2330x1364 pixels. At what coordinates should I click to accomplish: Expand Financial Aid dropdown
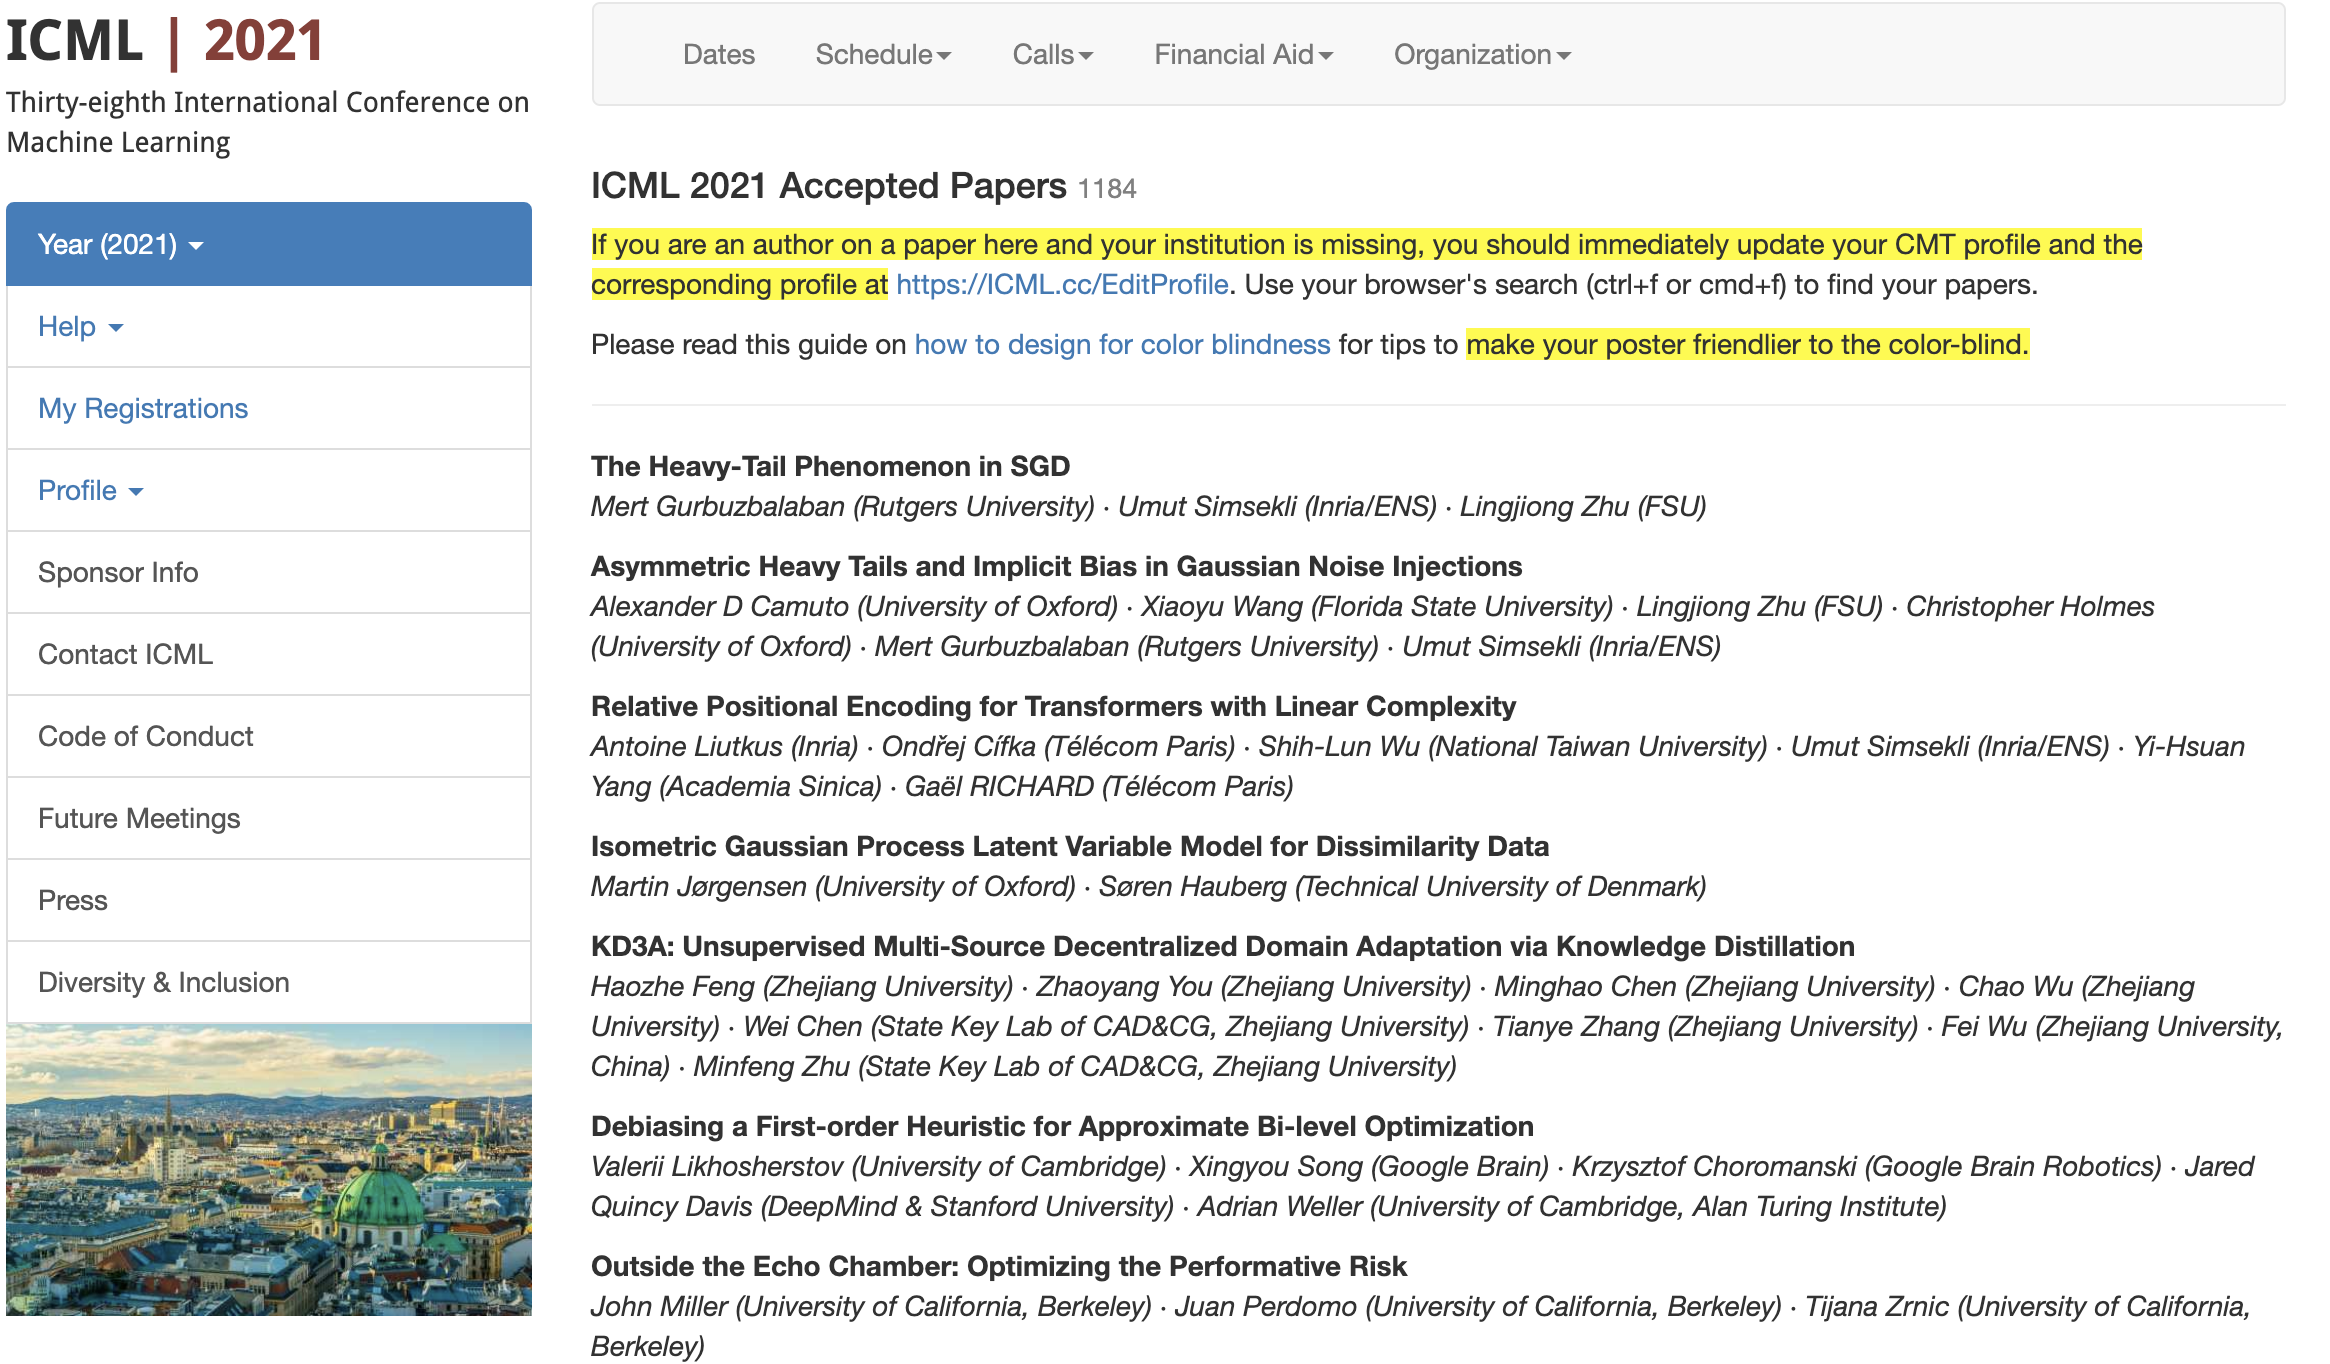(x=1243, y=55)
